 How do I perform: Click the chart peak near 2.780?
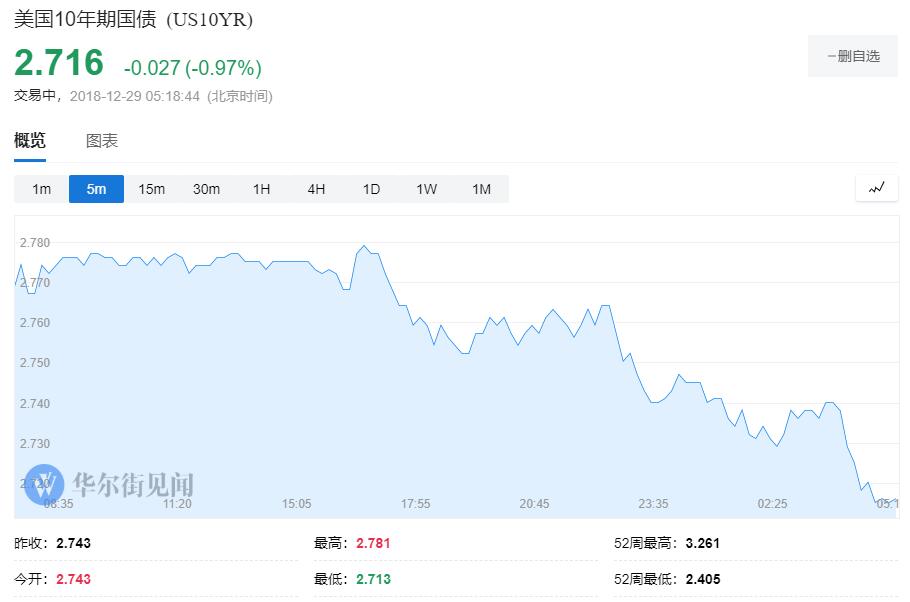(364, 246)
